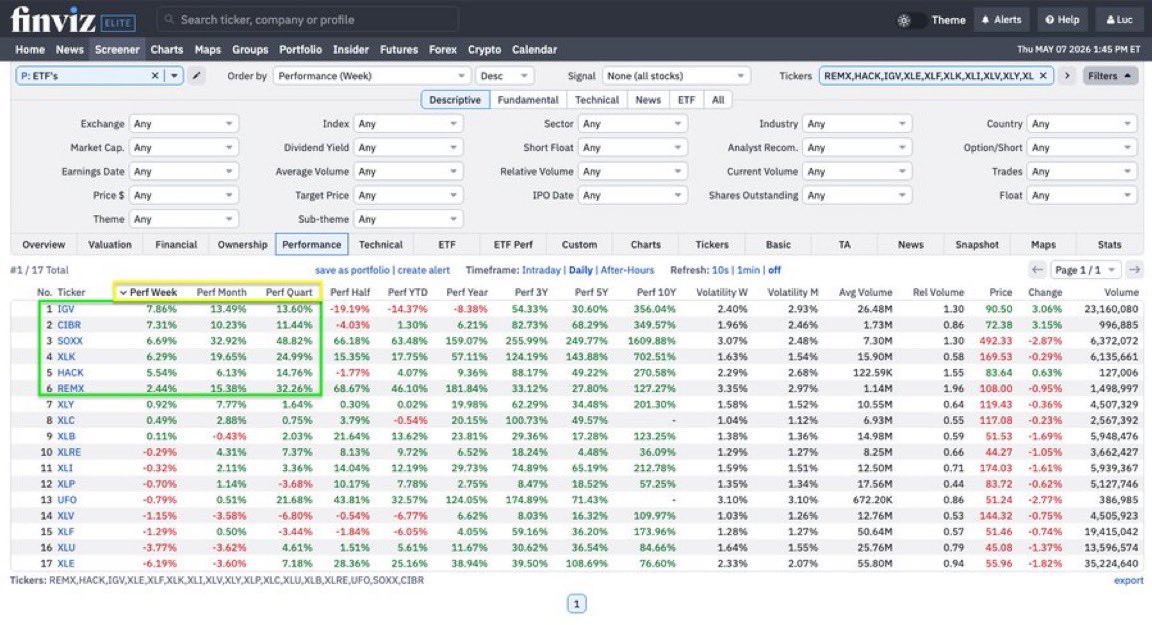Screen dimensions: 1152x625
Task: Open the SOXX ticker link
Action: (70, 341)
